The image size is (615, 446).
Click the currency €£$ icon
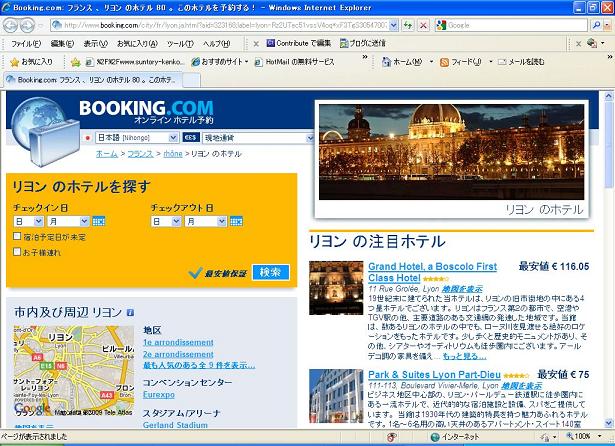tap(191, 138)
